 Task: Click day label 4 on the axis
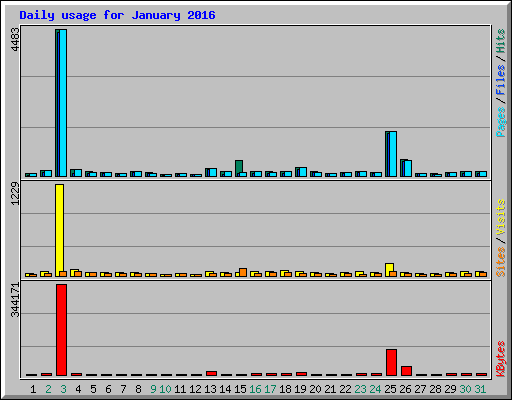(78, 389)
